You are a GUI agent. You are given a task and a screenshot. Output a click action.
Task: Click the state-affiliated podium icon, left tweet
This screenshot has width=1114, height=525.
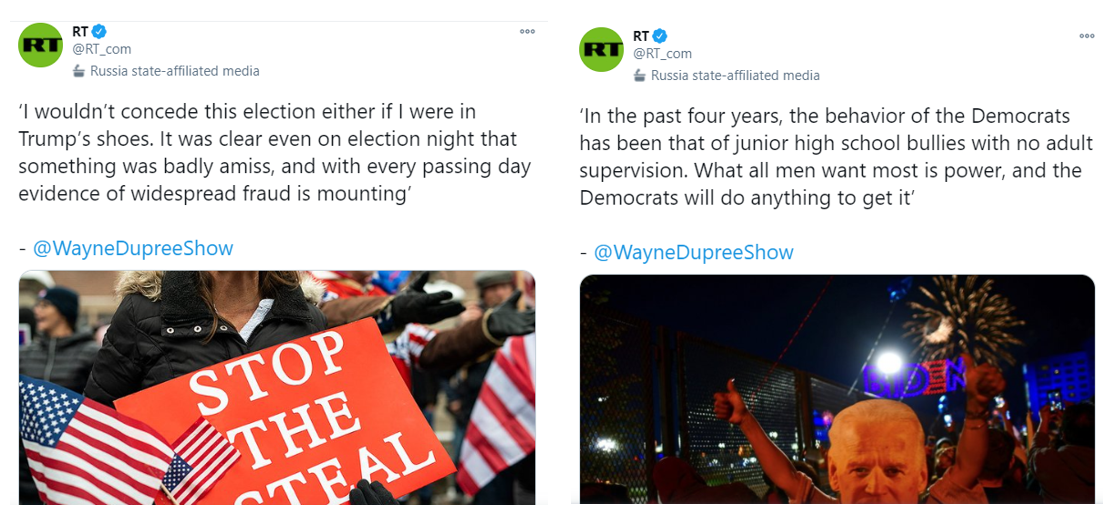(x=79, y=71)
